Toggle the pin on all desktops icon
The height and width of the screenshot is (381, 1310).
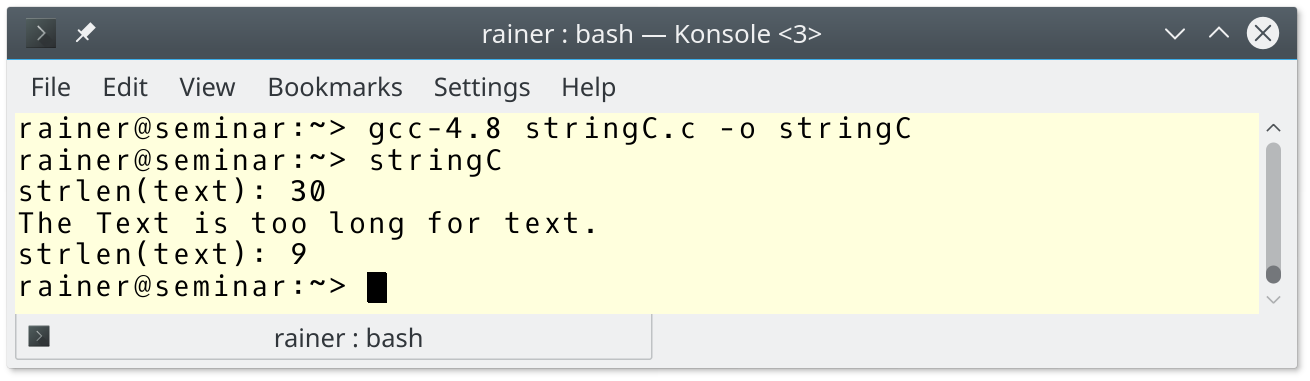85,34
